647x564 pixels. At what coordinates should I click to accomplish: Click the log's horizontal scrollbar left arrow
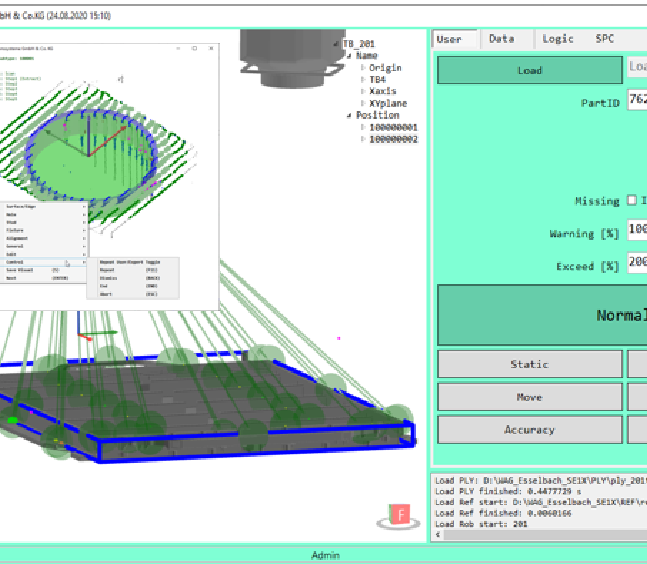pyautogui.click(x=438, y=534)
